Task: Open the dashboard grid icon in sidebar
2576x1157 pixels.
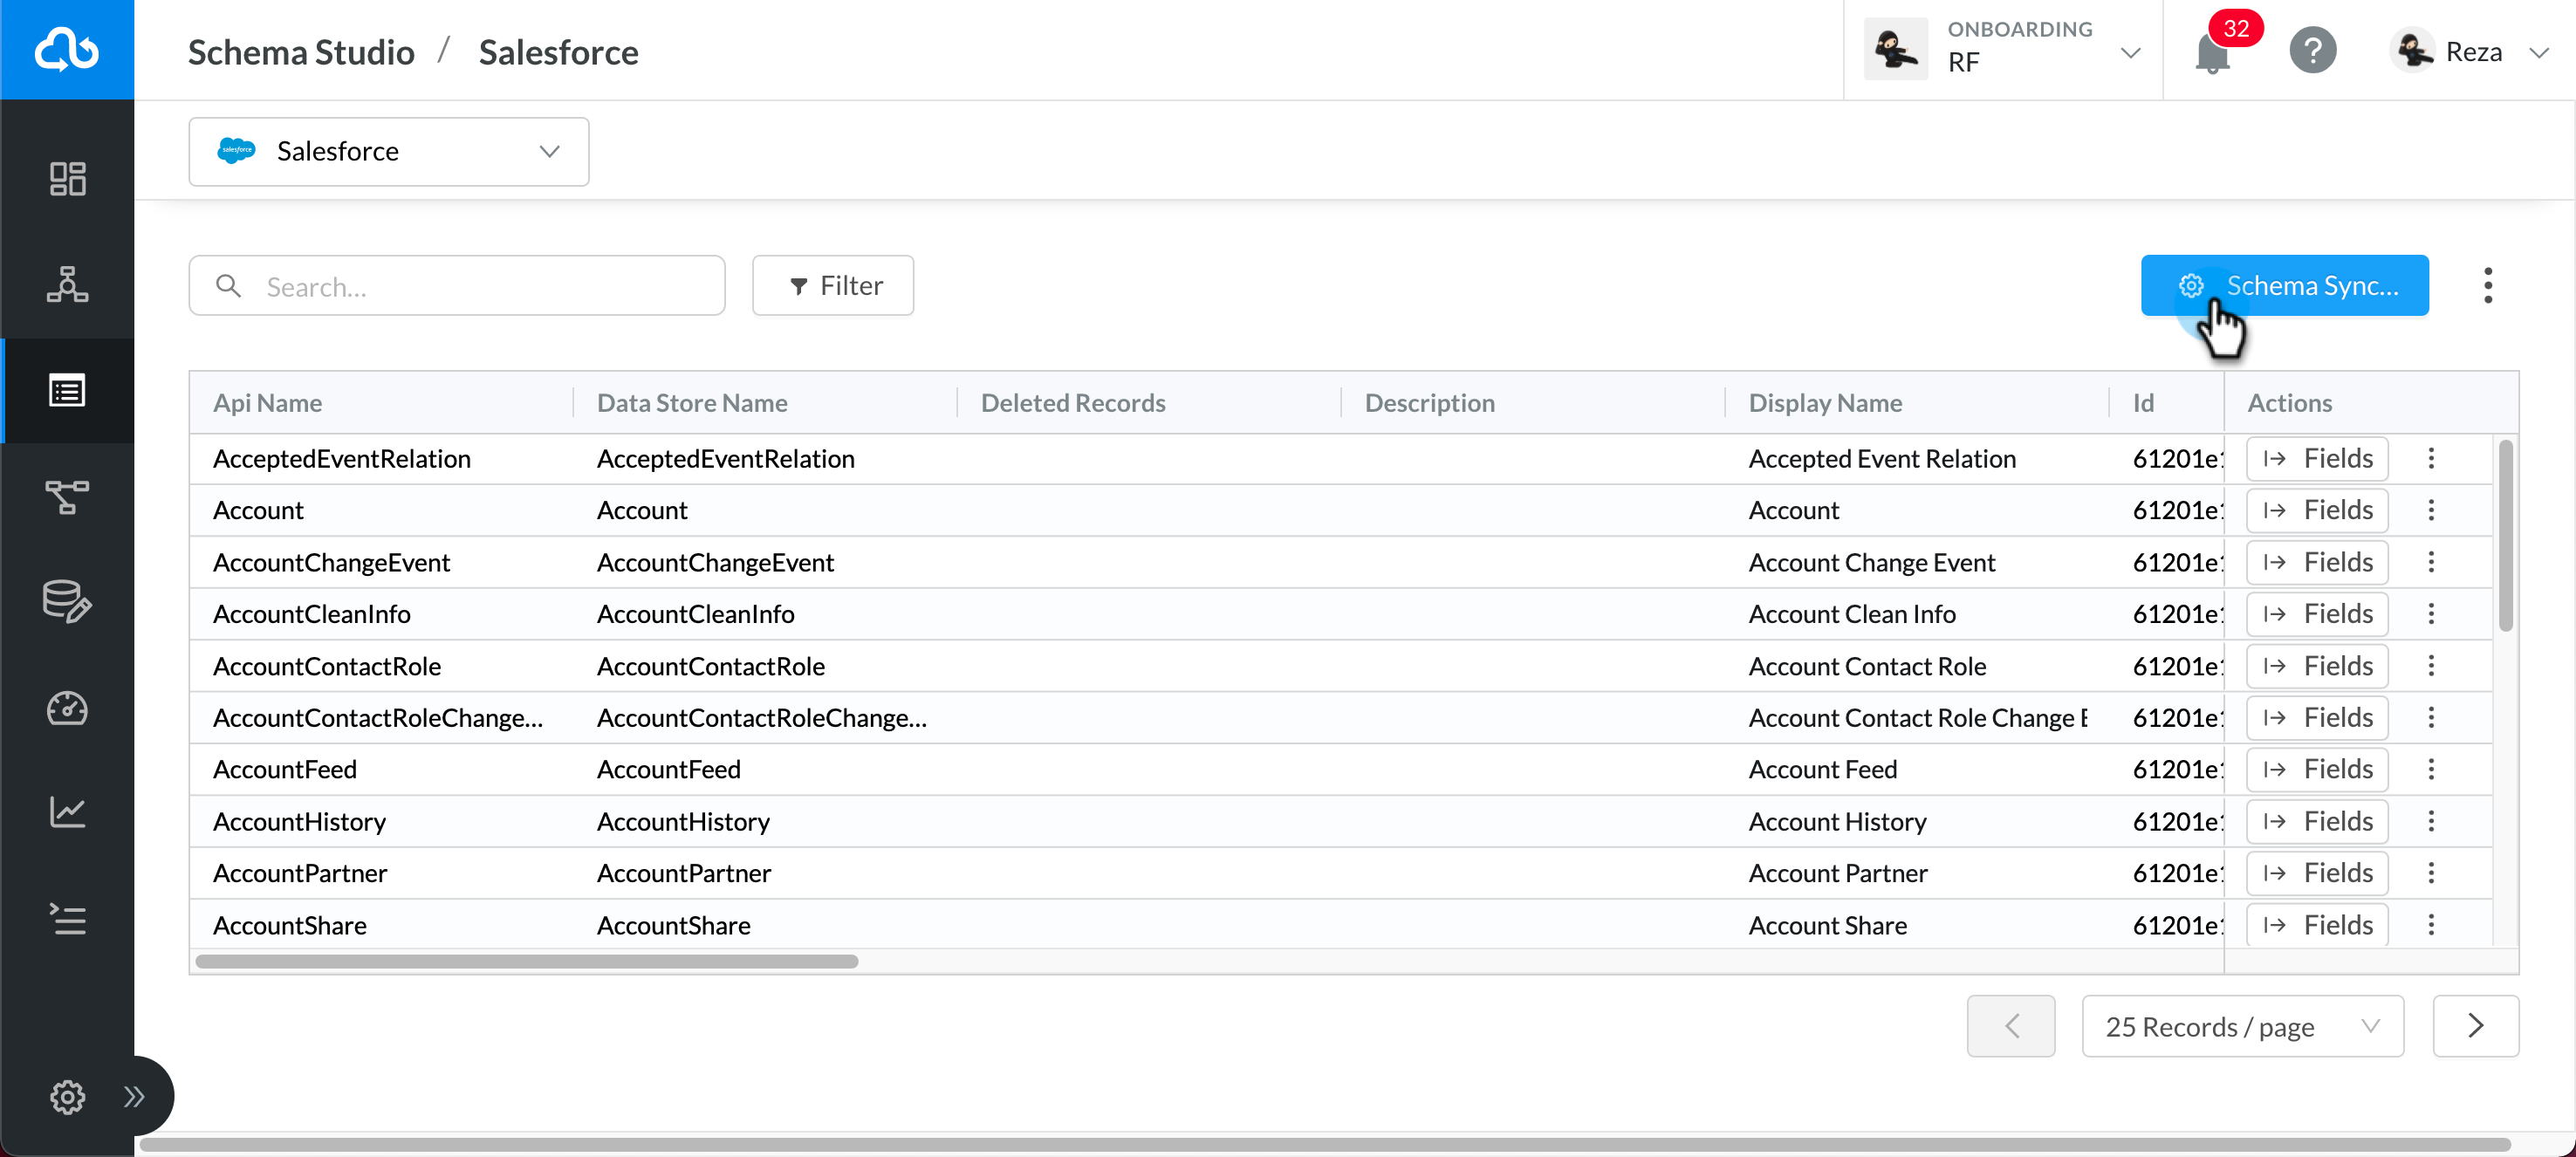Action: point(67,179)
